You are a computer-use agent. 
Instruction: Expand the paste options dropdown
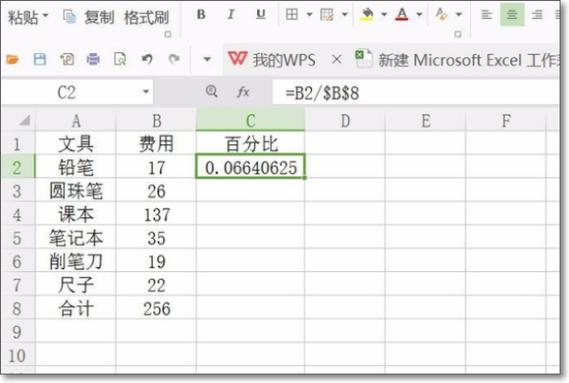[46, 16]
